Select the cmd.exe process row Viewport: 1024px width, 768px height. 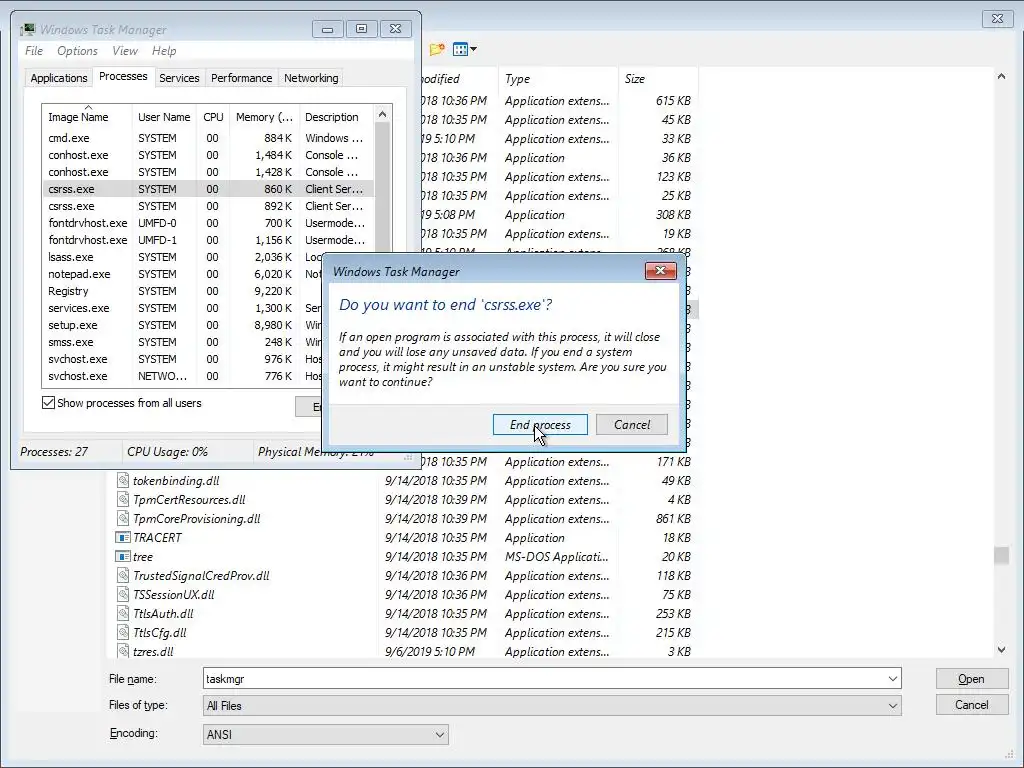point(208,138)
